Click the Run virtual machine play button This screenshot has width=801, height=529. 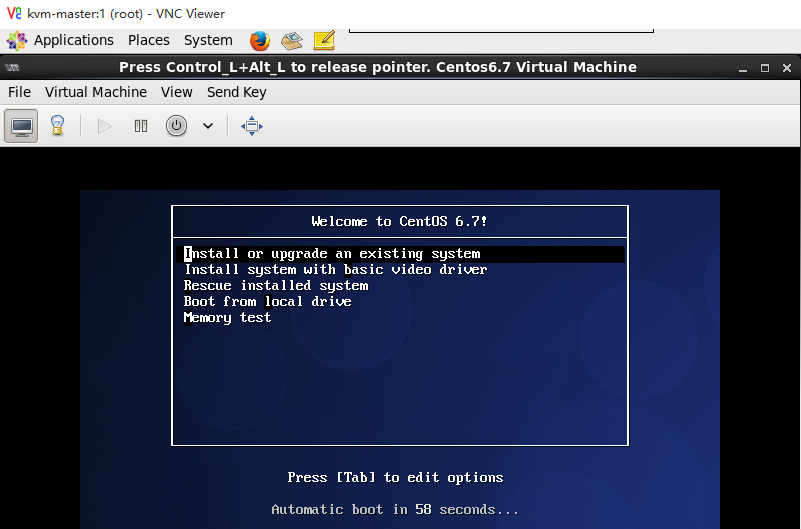tap(104, 126)
